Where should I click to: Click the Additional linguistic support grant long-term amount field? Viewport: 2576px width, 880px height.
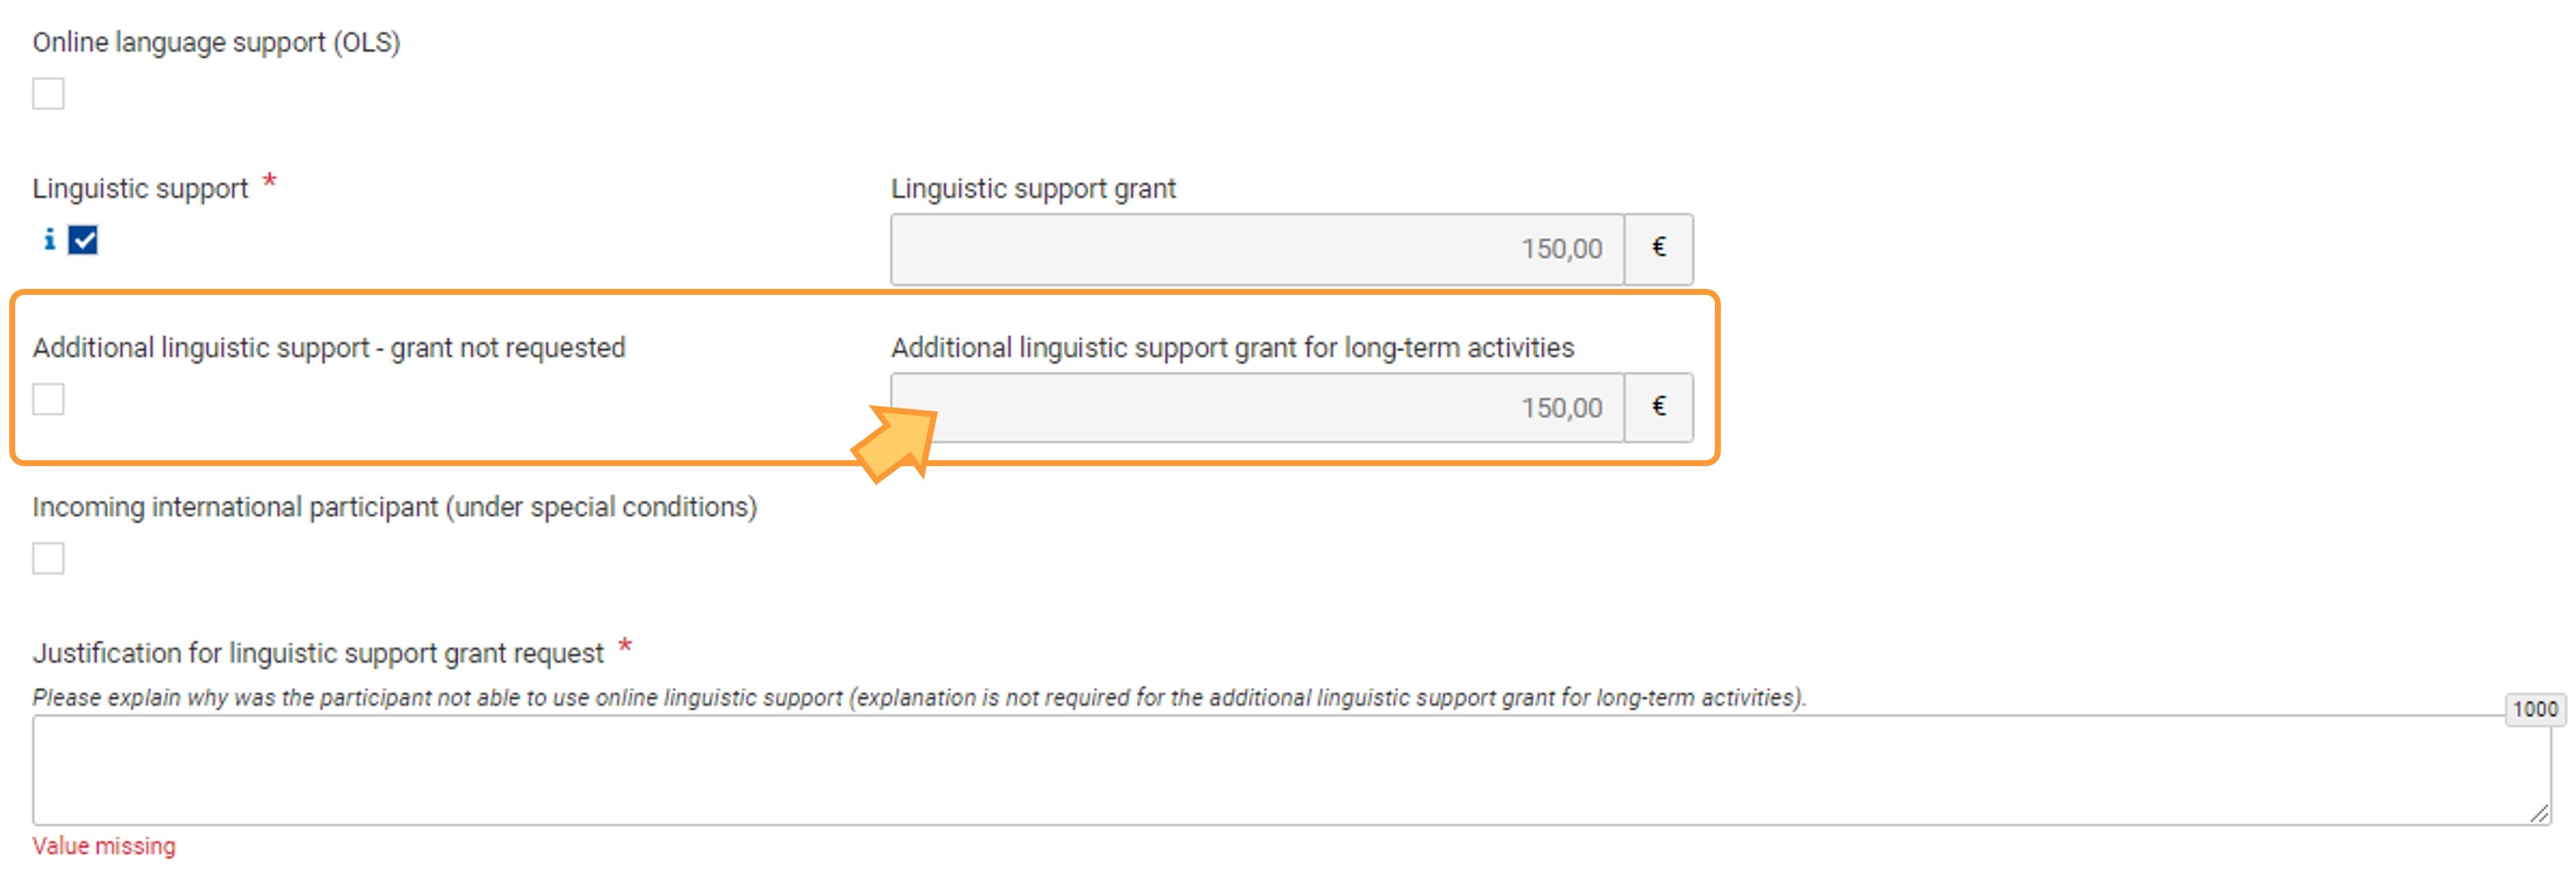click(1257, 408)
